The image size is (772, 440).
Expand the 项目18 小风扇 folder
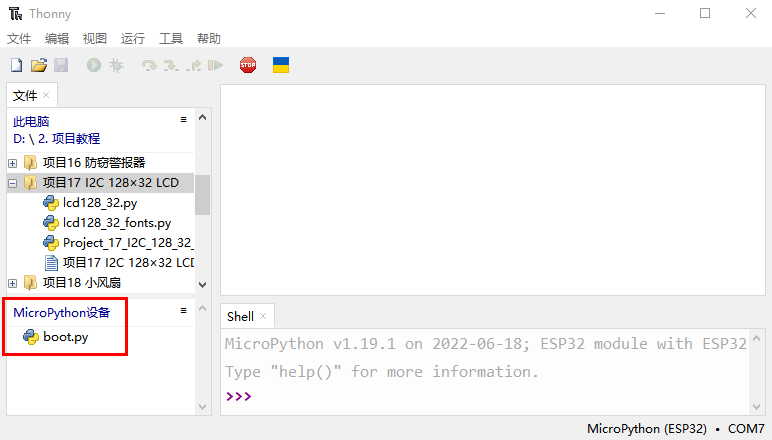coord(13,283)
